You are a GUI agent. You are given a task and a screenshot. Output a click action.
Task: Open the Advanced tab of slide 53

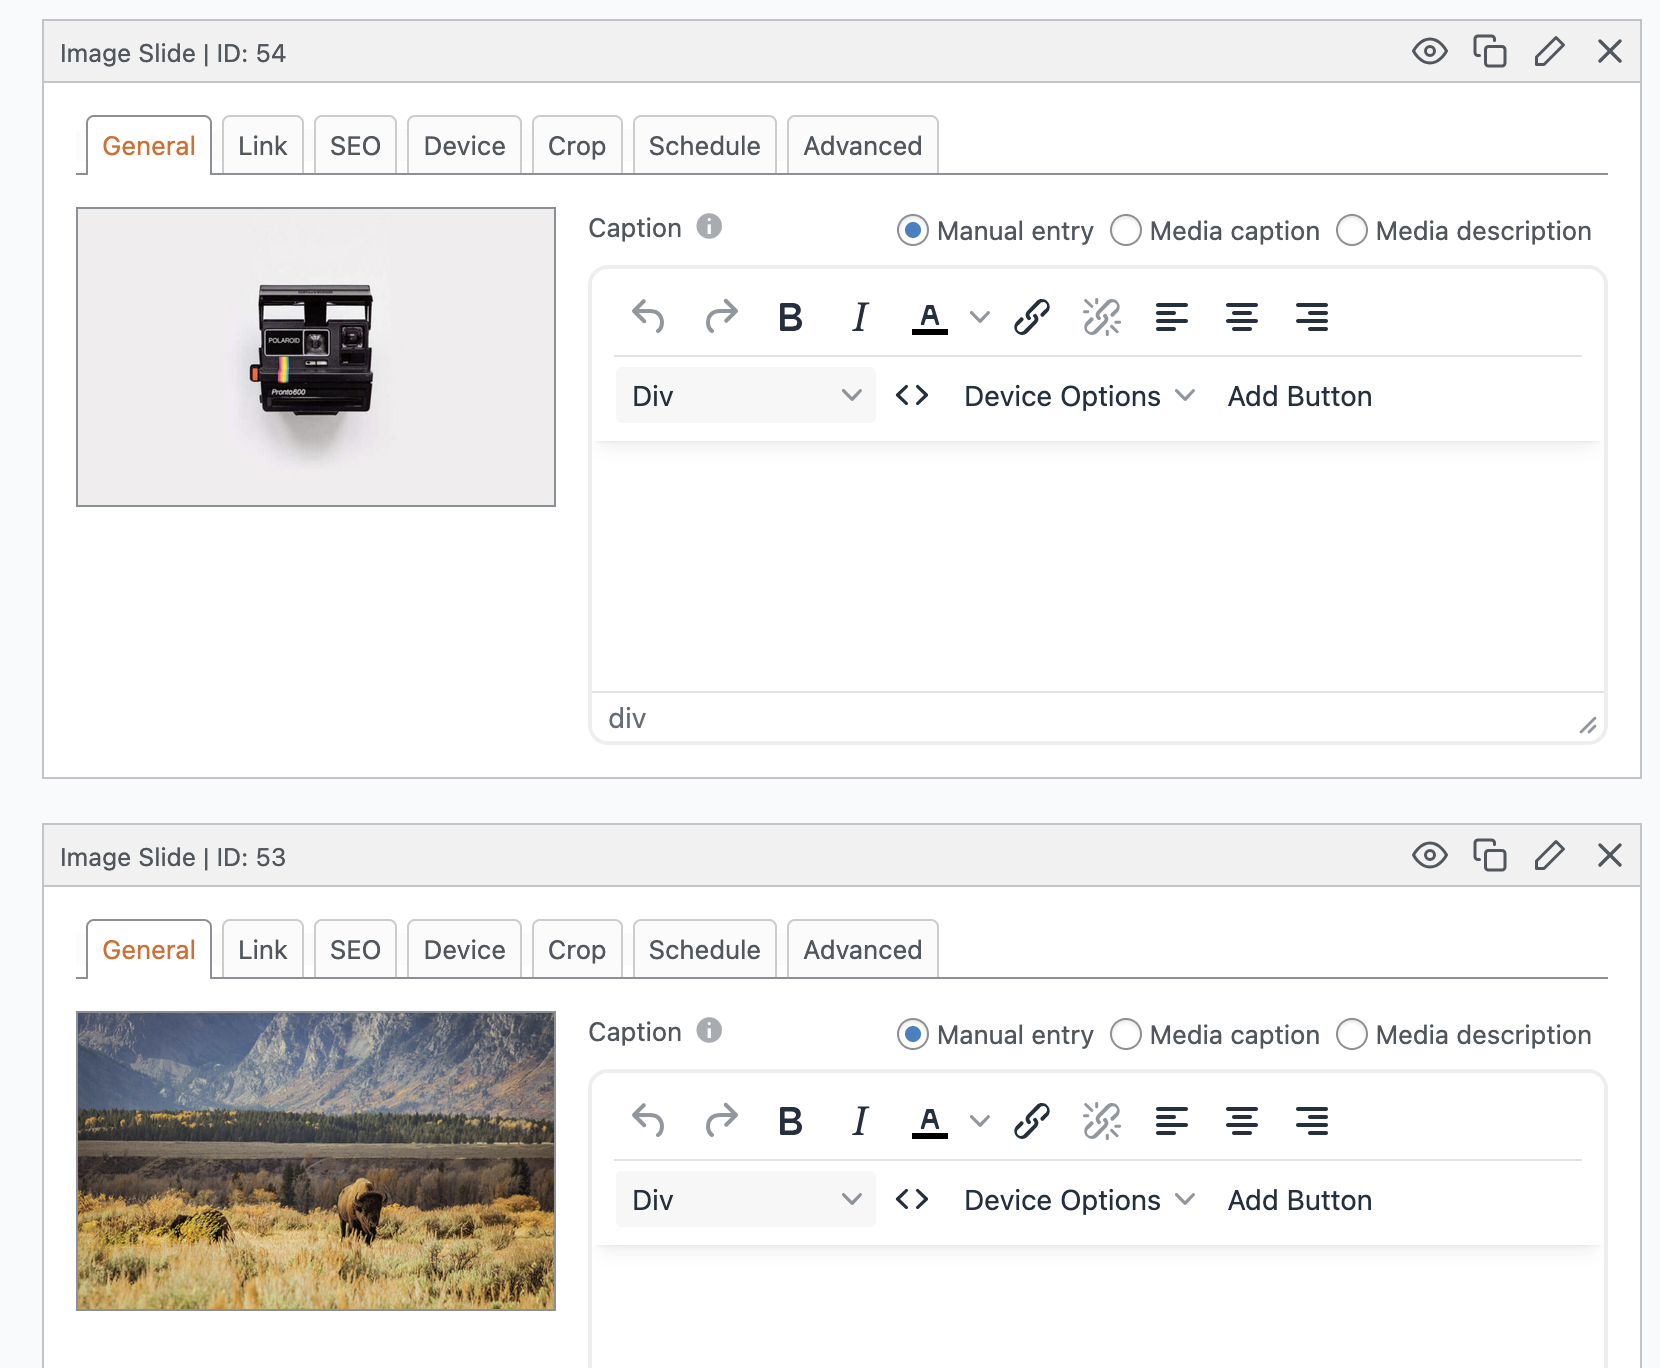click(x=862, y=949)
